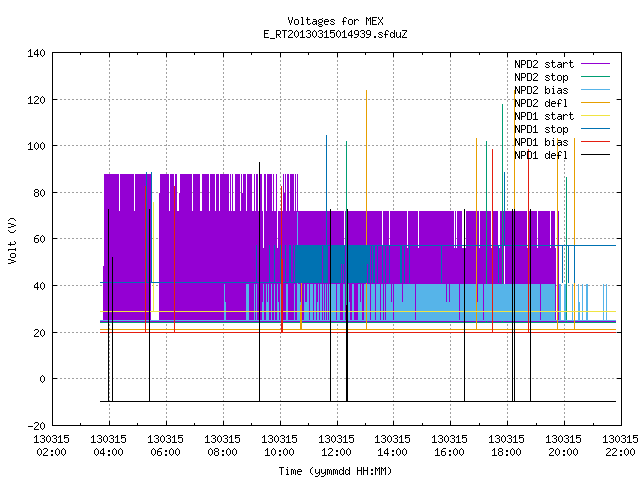
Task: Click the y-axis tick value -20
Action: pyautogui.click(x=36, y=426)
